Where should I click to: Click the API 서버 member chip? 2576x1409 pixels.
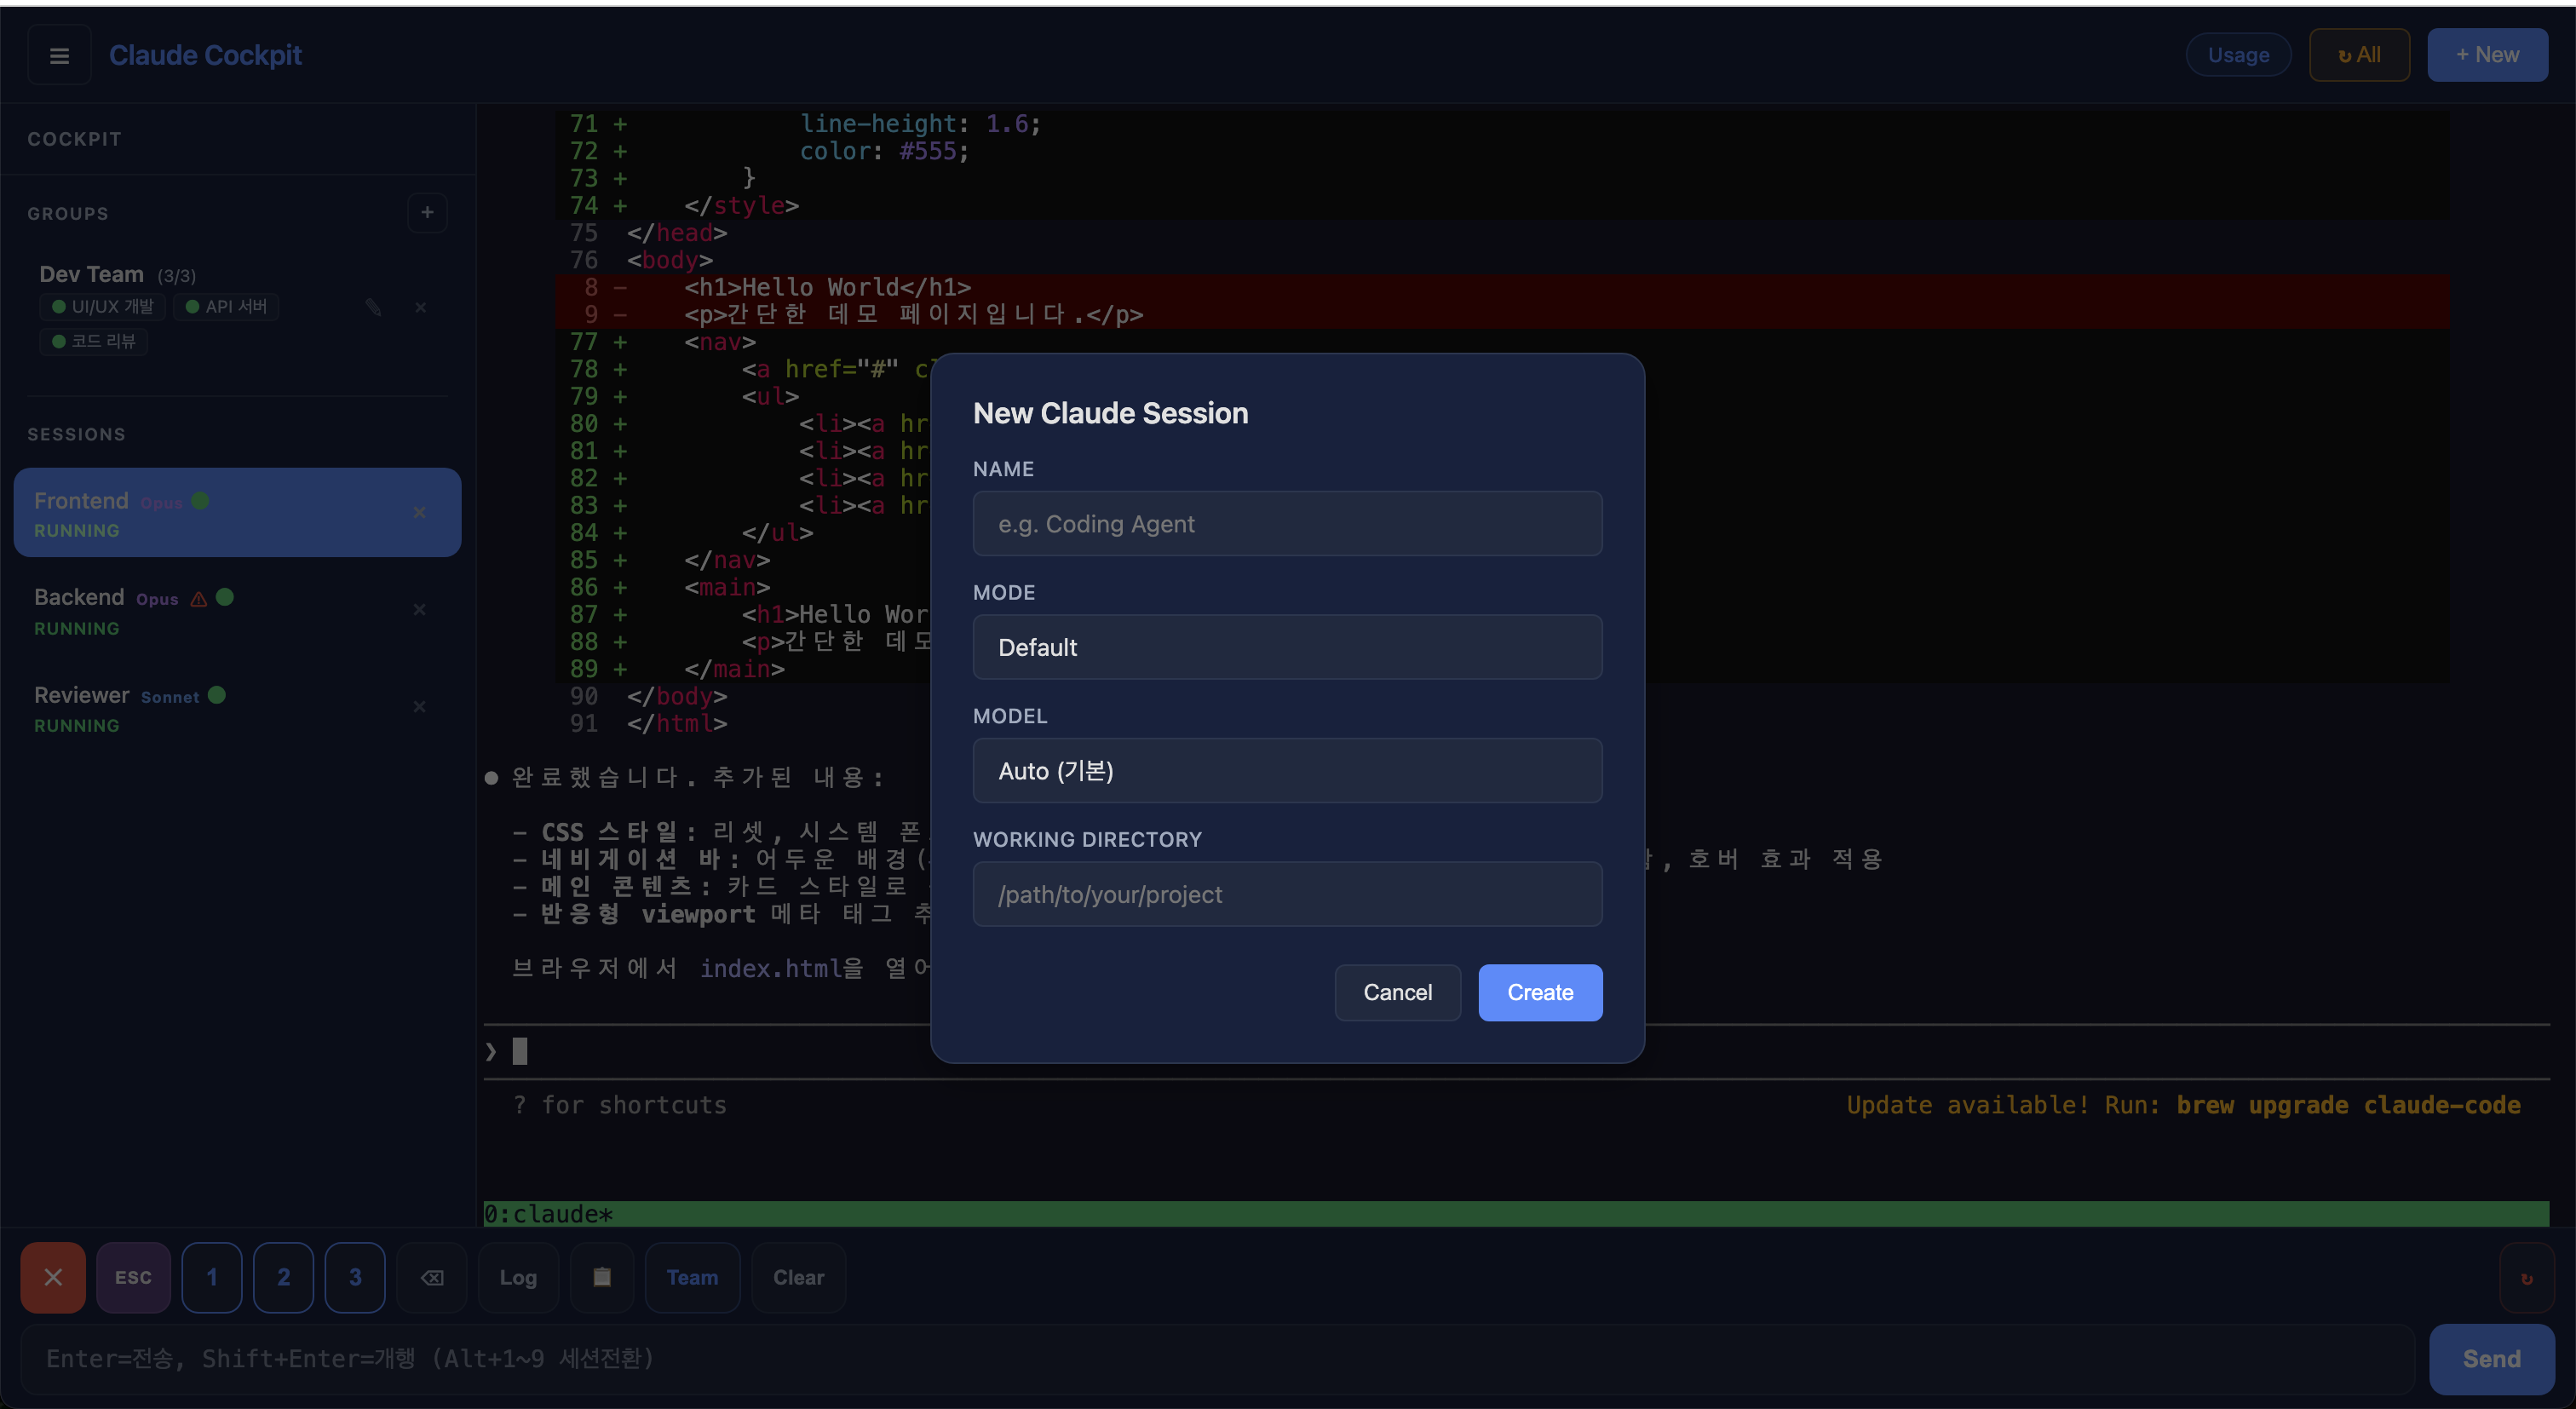click(x=227, y=307)
